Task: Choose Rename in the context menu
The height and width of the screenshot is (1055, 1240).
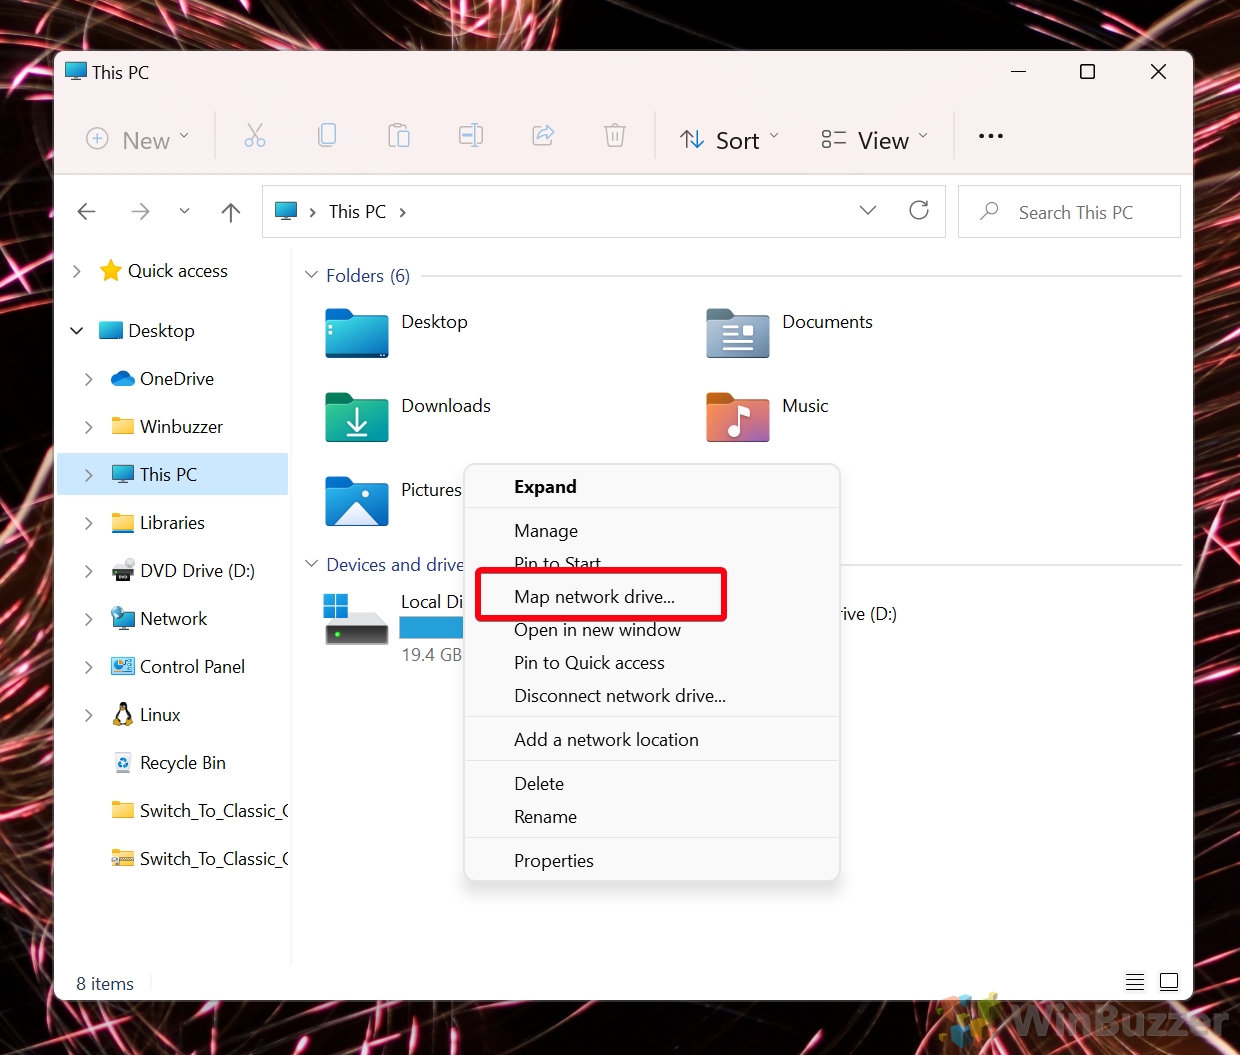Action: tap(652, 817)
